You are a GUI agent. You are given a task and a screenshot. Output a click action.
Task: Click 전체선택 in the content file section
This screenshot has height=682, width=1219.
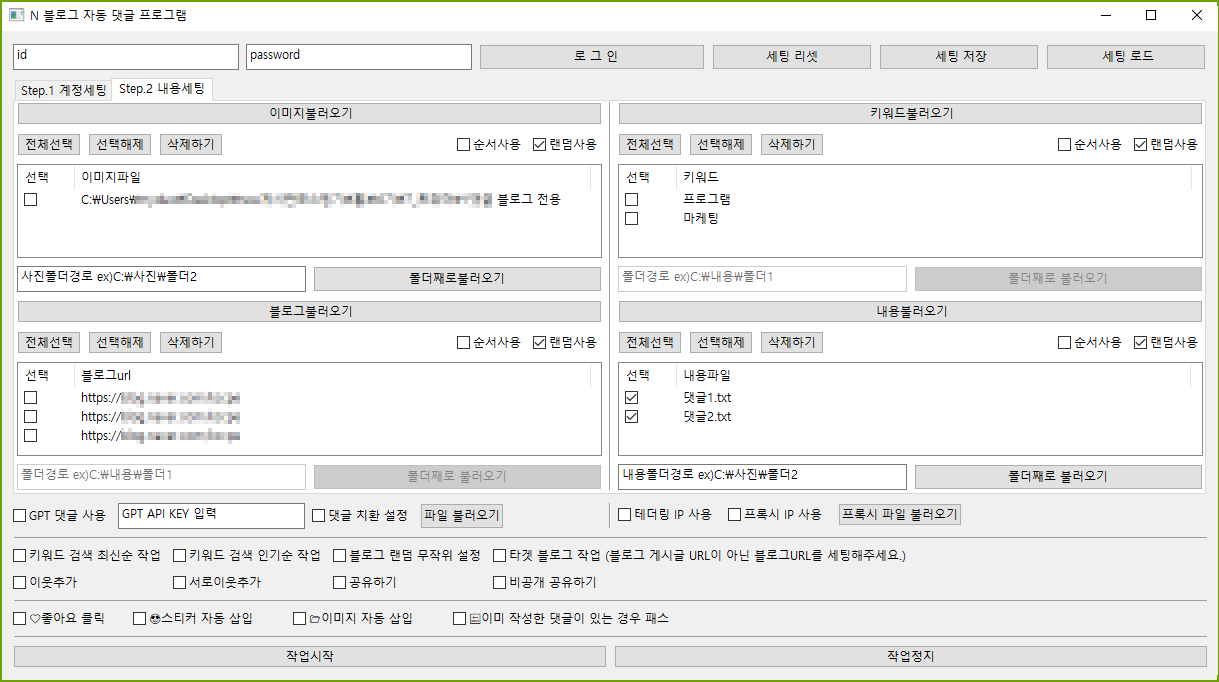(x=650, y=342)
